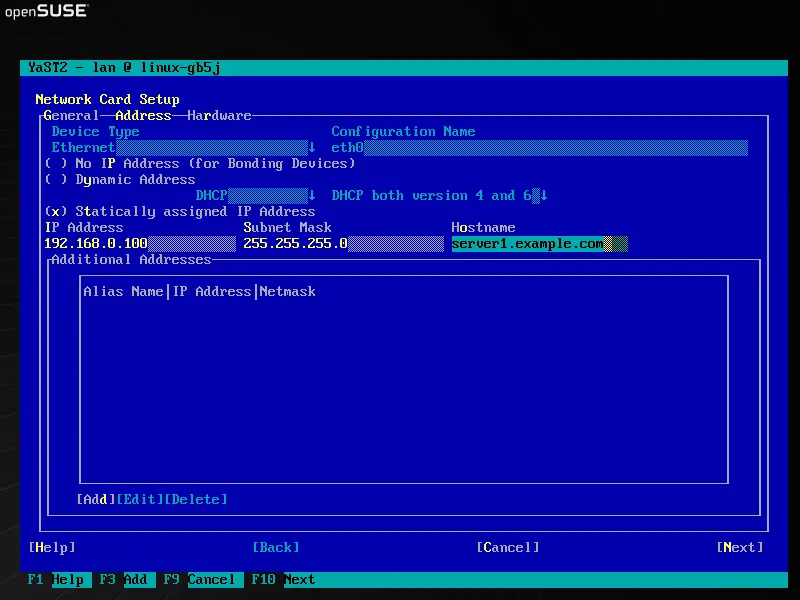Image resolution: width=800 pixels, height=600 pixels.
Task: Click the IP Address field 192.168.0.100
Action: (x=140, y=244)
